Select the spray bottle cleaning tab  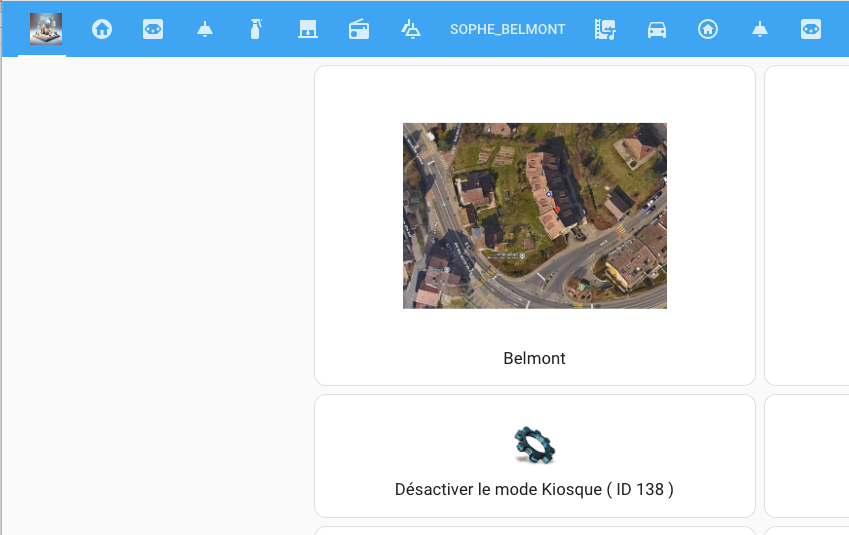pyautogui.click(x=256, y=29)
